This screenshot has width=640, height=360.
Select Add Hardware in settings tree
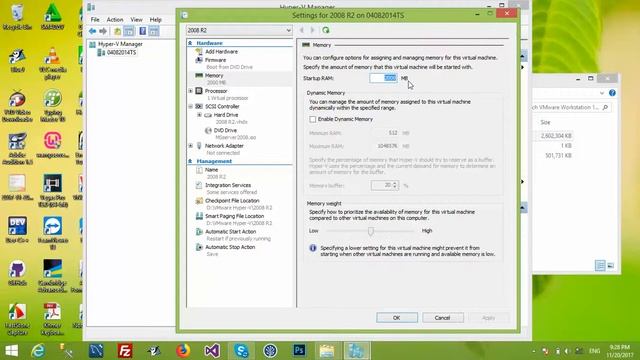(x=221, y=51)
